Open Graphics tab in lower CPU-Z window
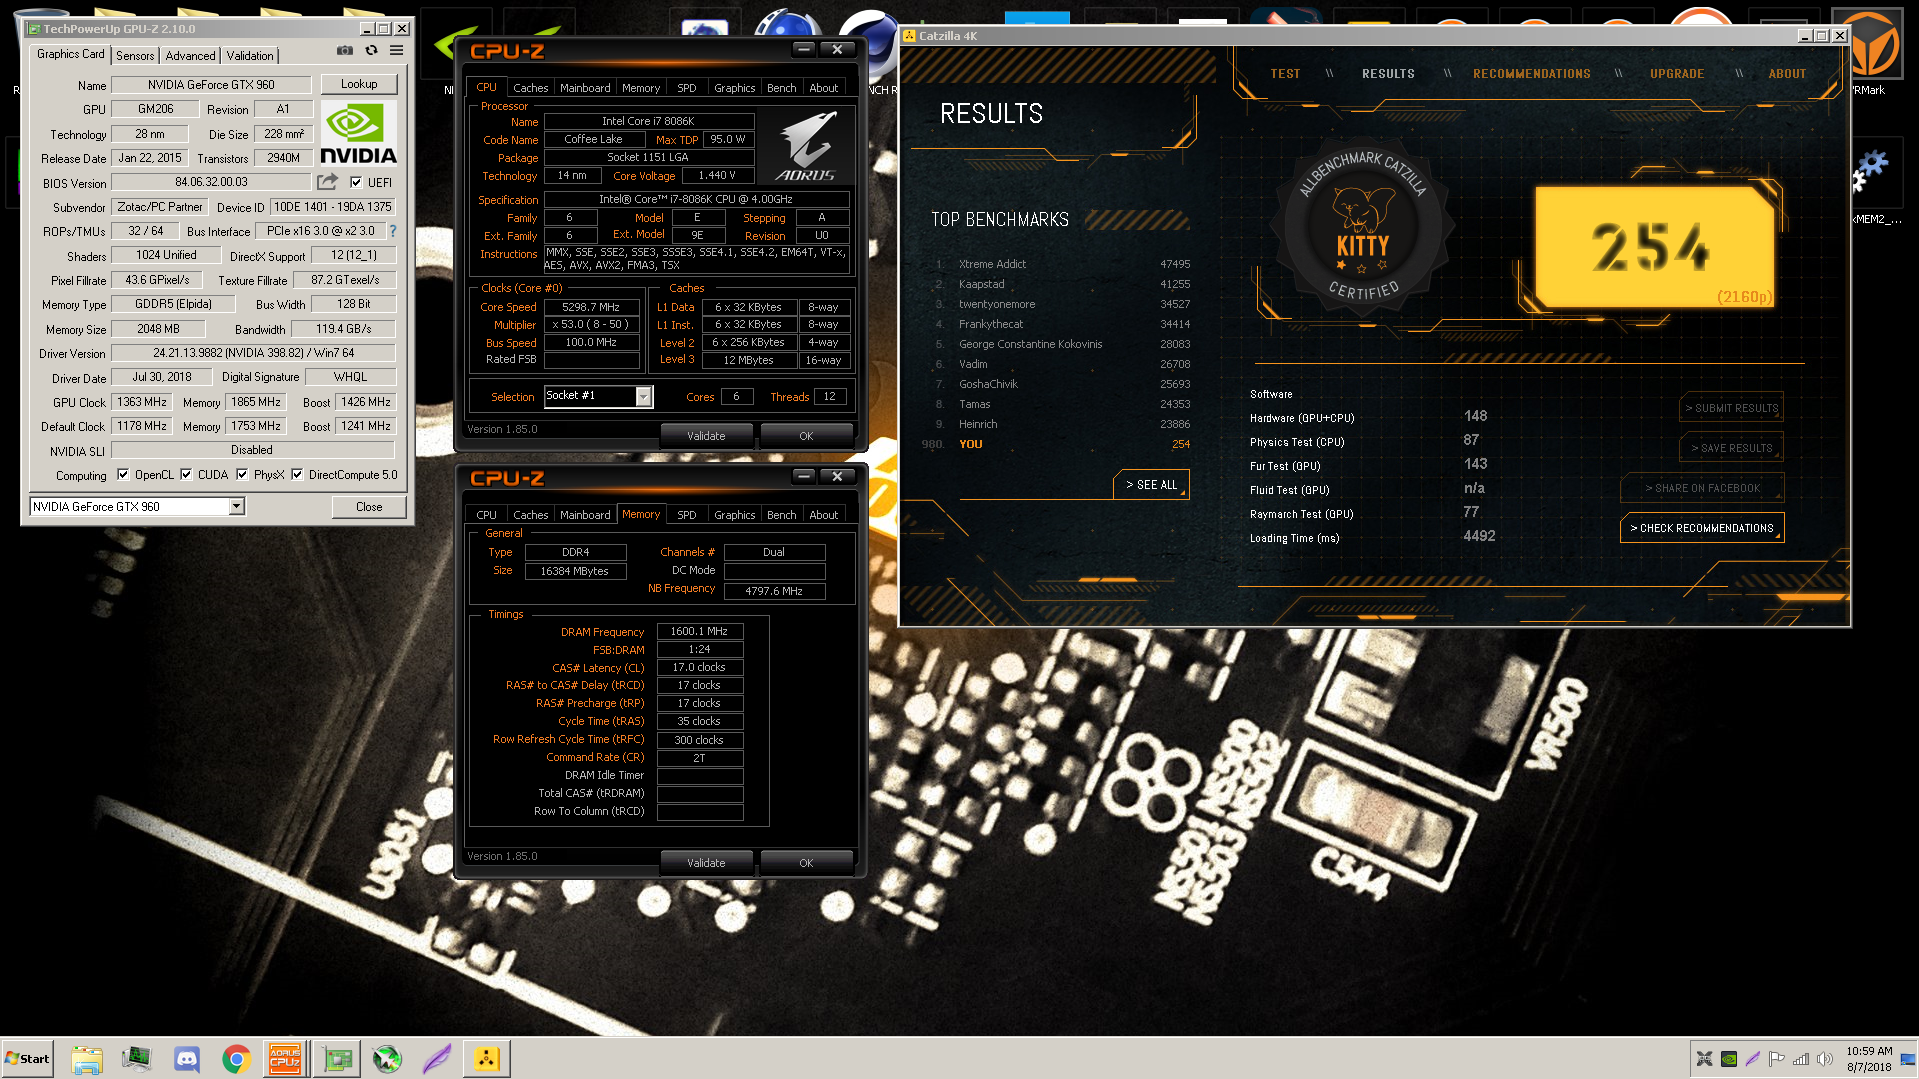This screenshot has height=1079, width=1919. 734,515
